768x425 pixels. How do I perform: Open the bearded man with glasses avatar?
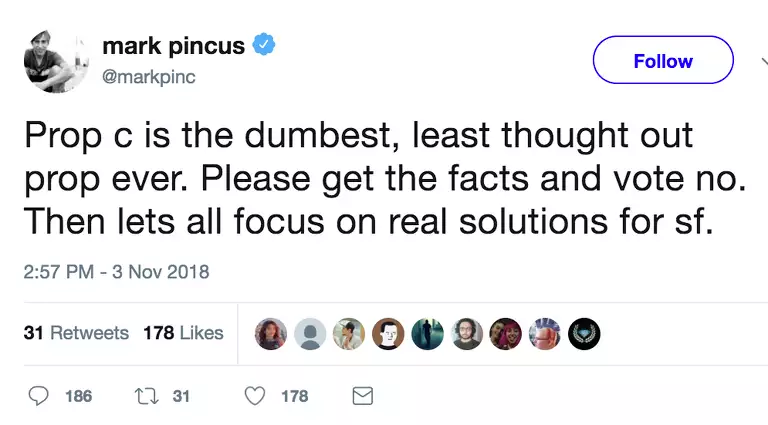click(466, 334)
